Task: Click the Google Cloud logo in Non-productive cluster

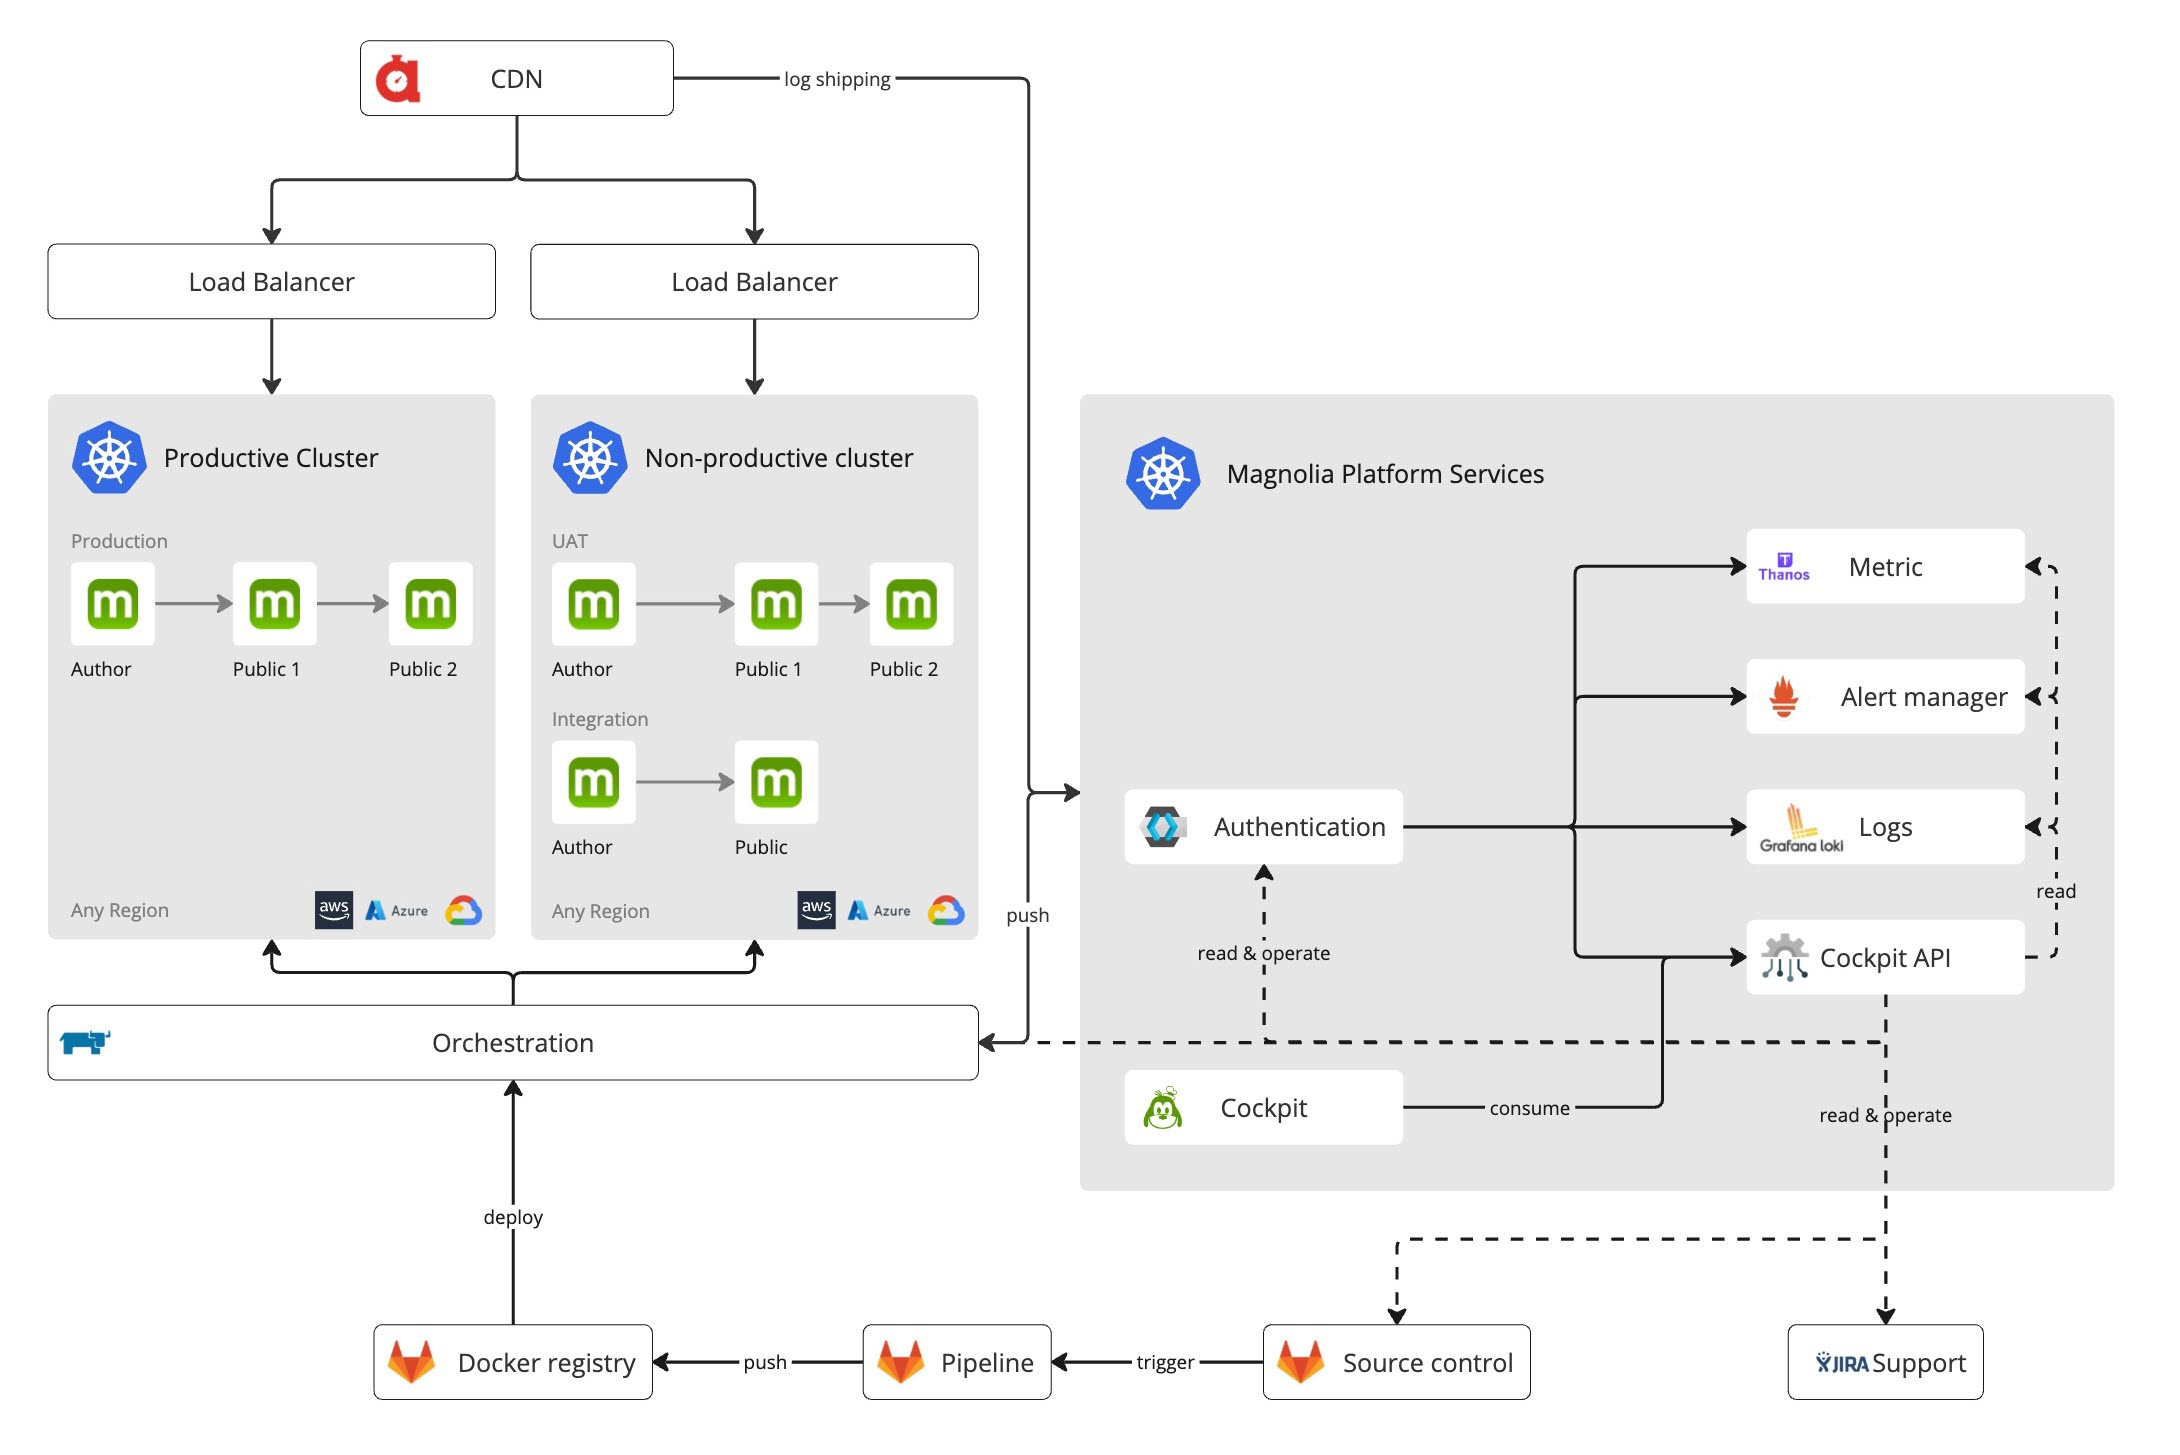Action: point(946,910)
